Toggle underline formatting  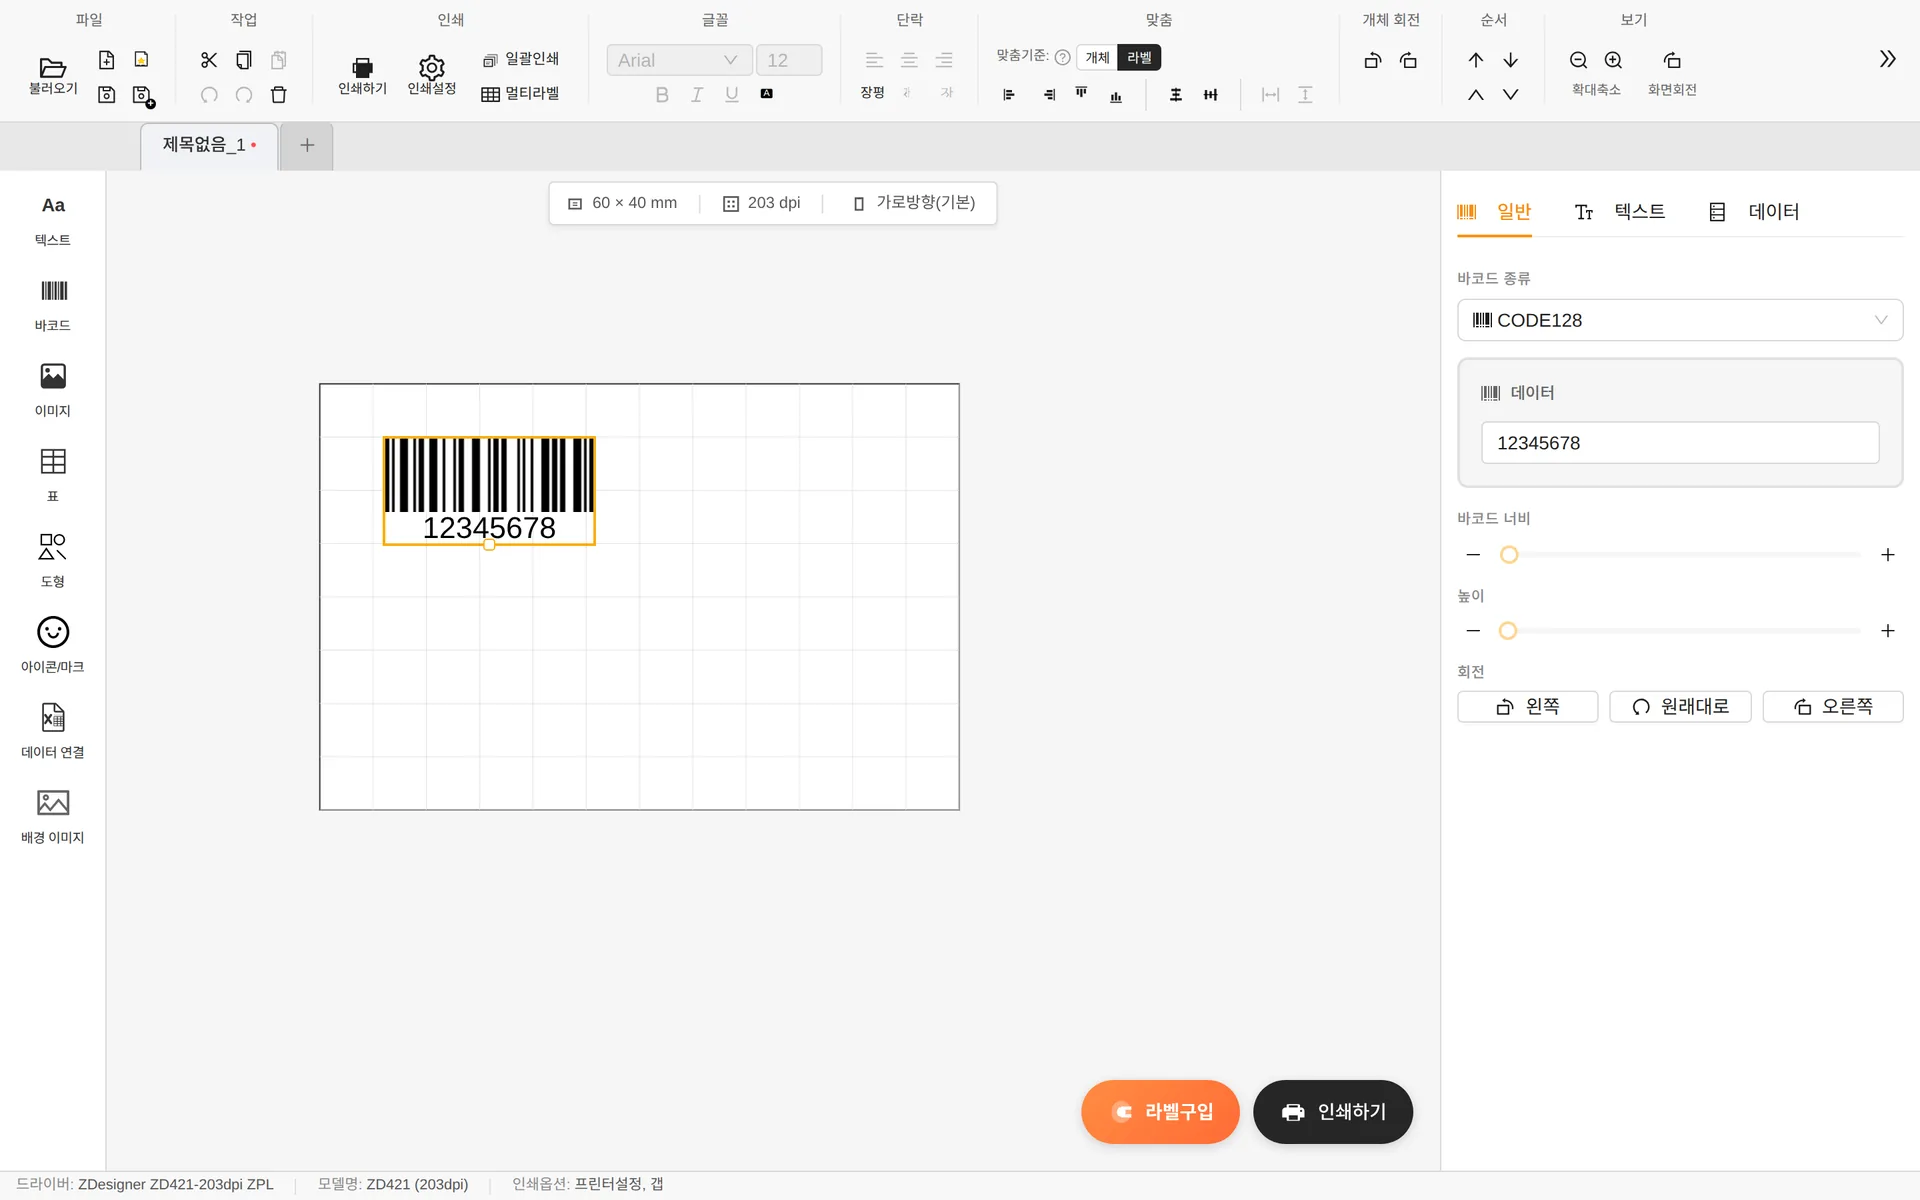click(x=732, y=95)
